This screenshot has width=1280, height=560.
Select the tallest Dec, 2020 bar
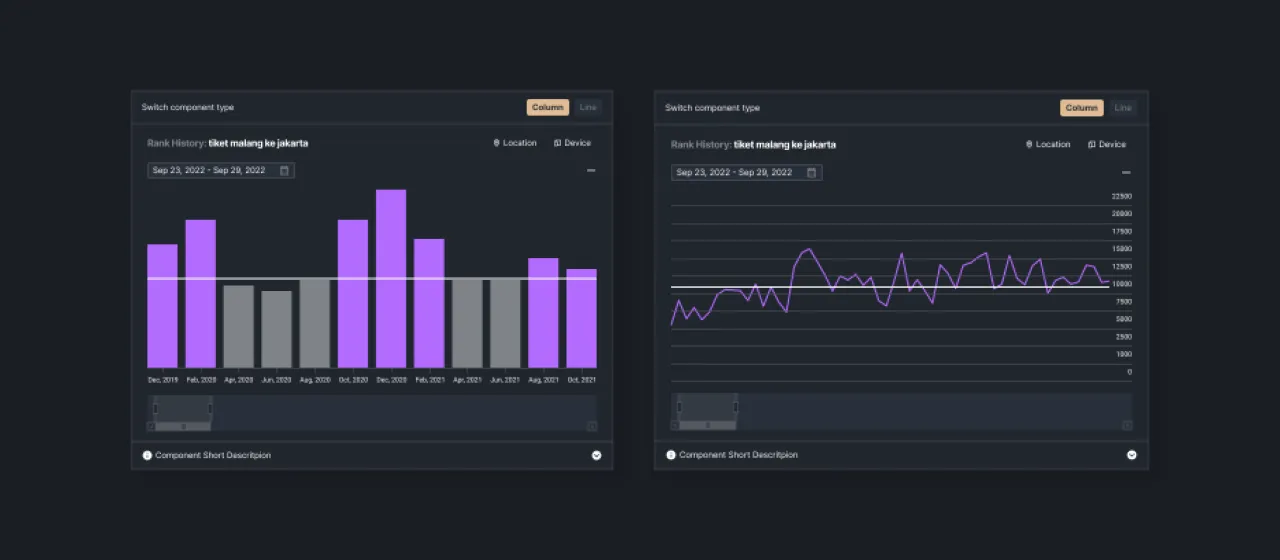pyautogui.click(x=391, y=279)
